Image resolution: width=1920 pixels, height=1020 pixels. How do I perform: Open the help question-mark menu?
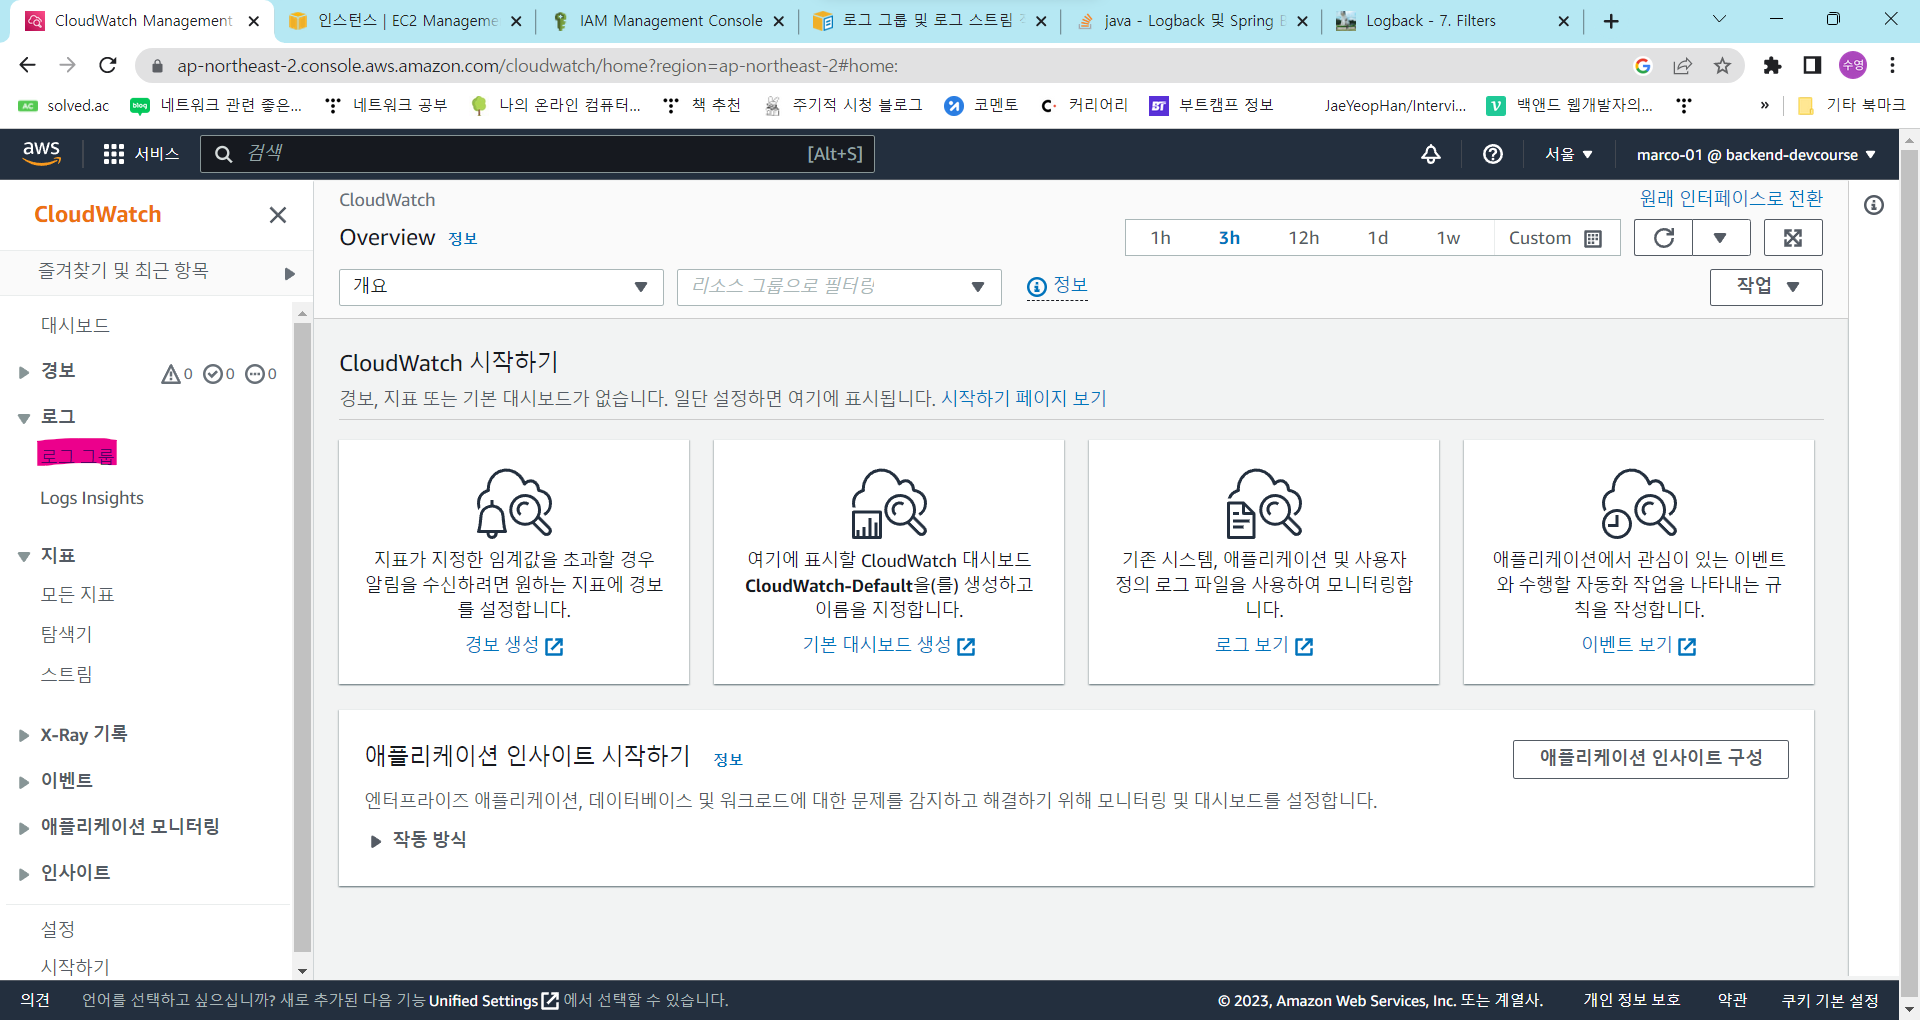click(1493, 154)
